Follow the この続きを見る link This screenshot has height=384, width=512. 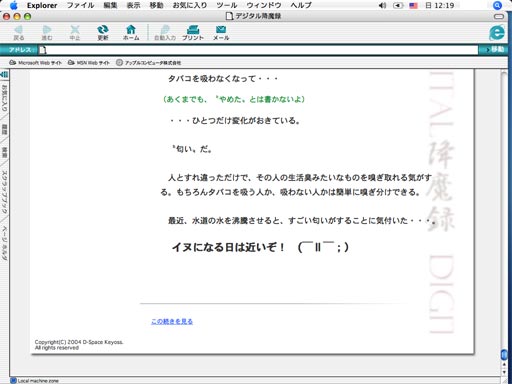pos(172,321)
